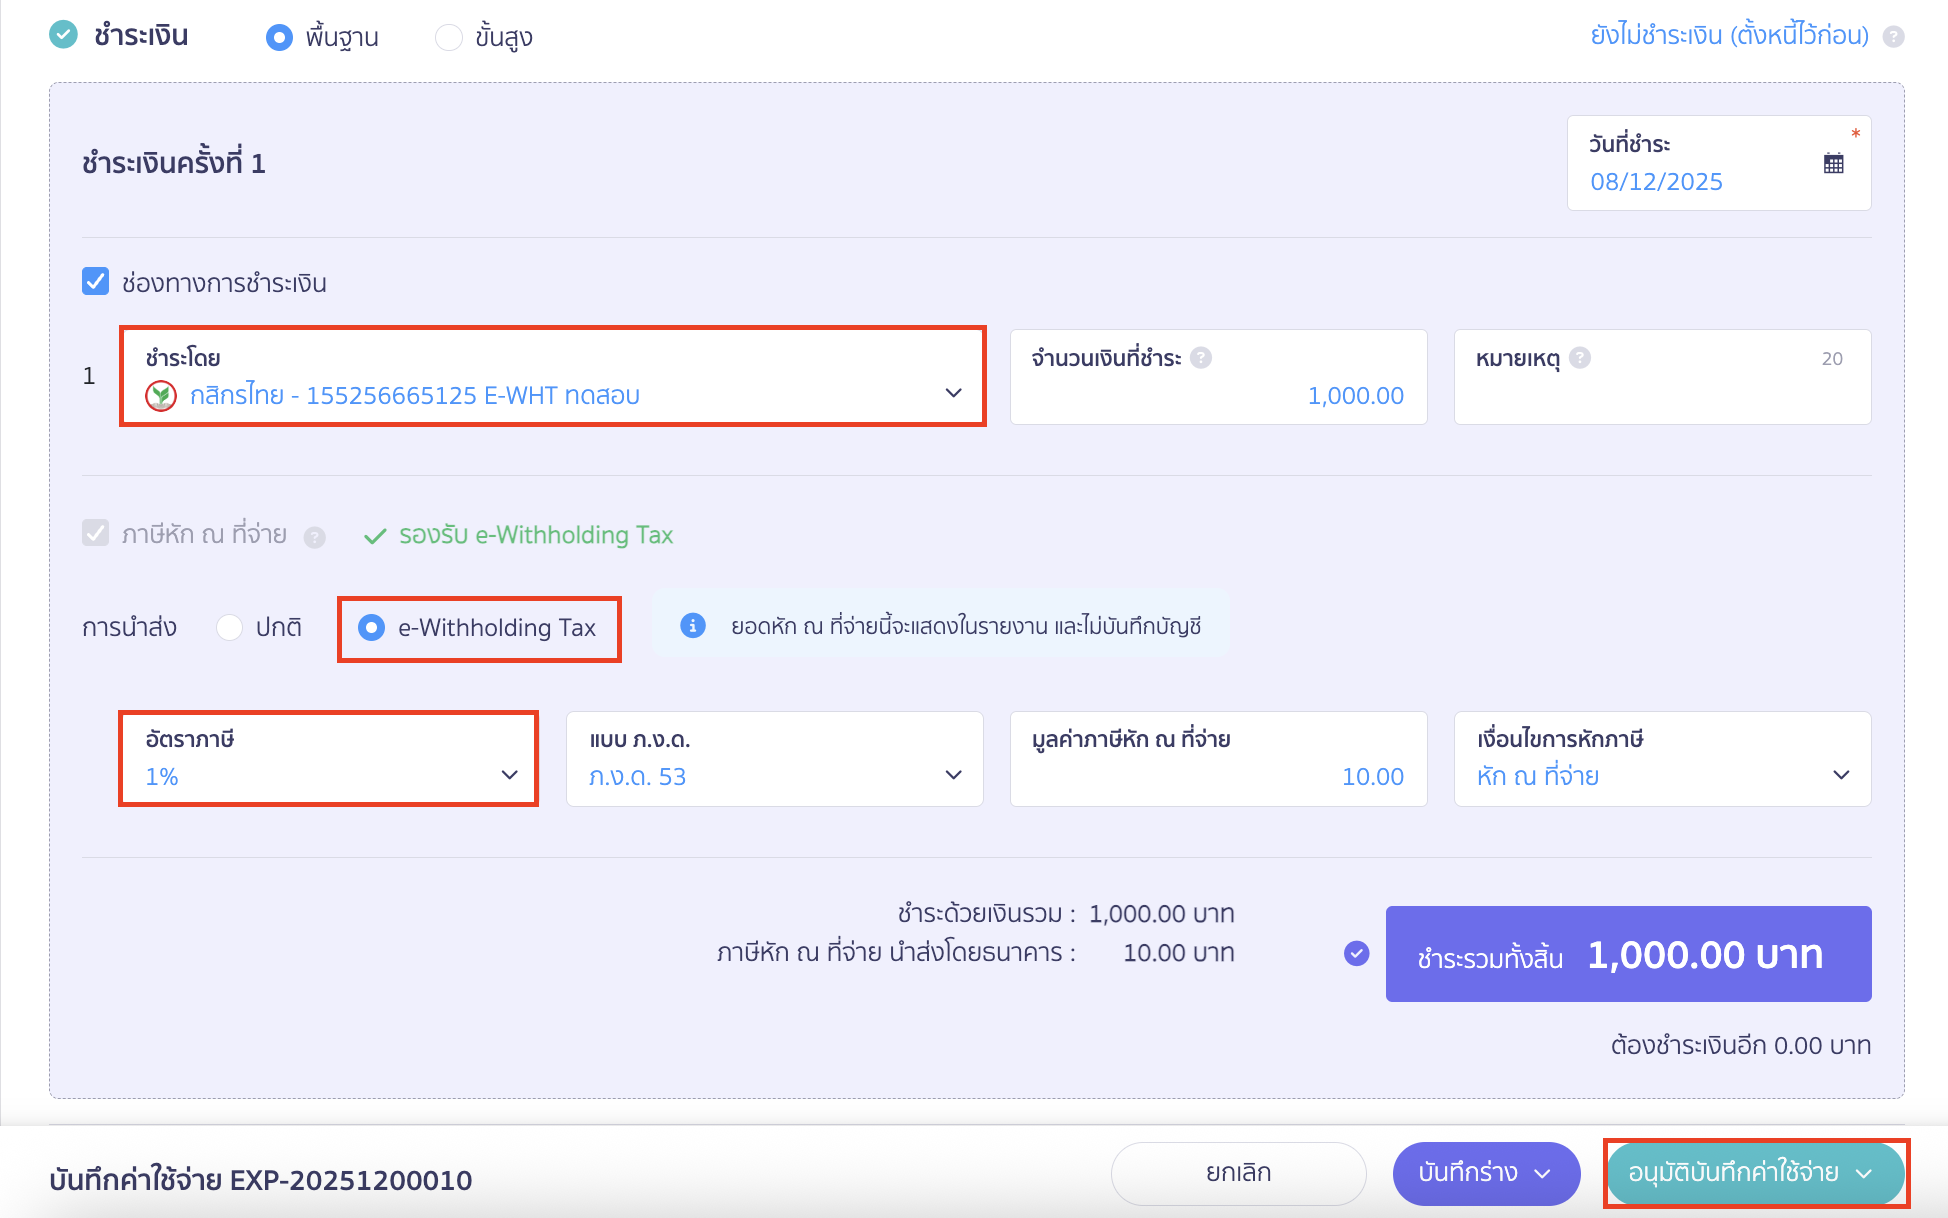Expand the อัตราภาษี 1% dropdown
The height and width of the screenshot is (1218, 1948).
point(328,759)
